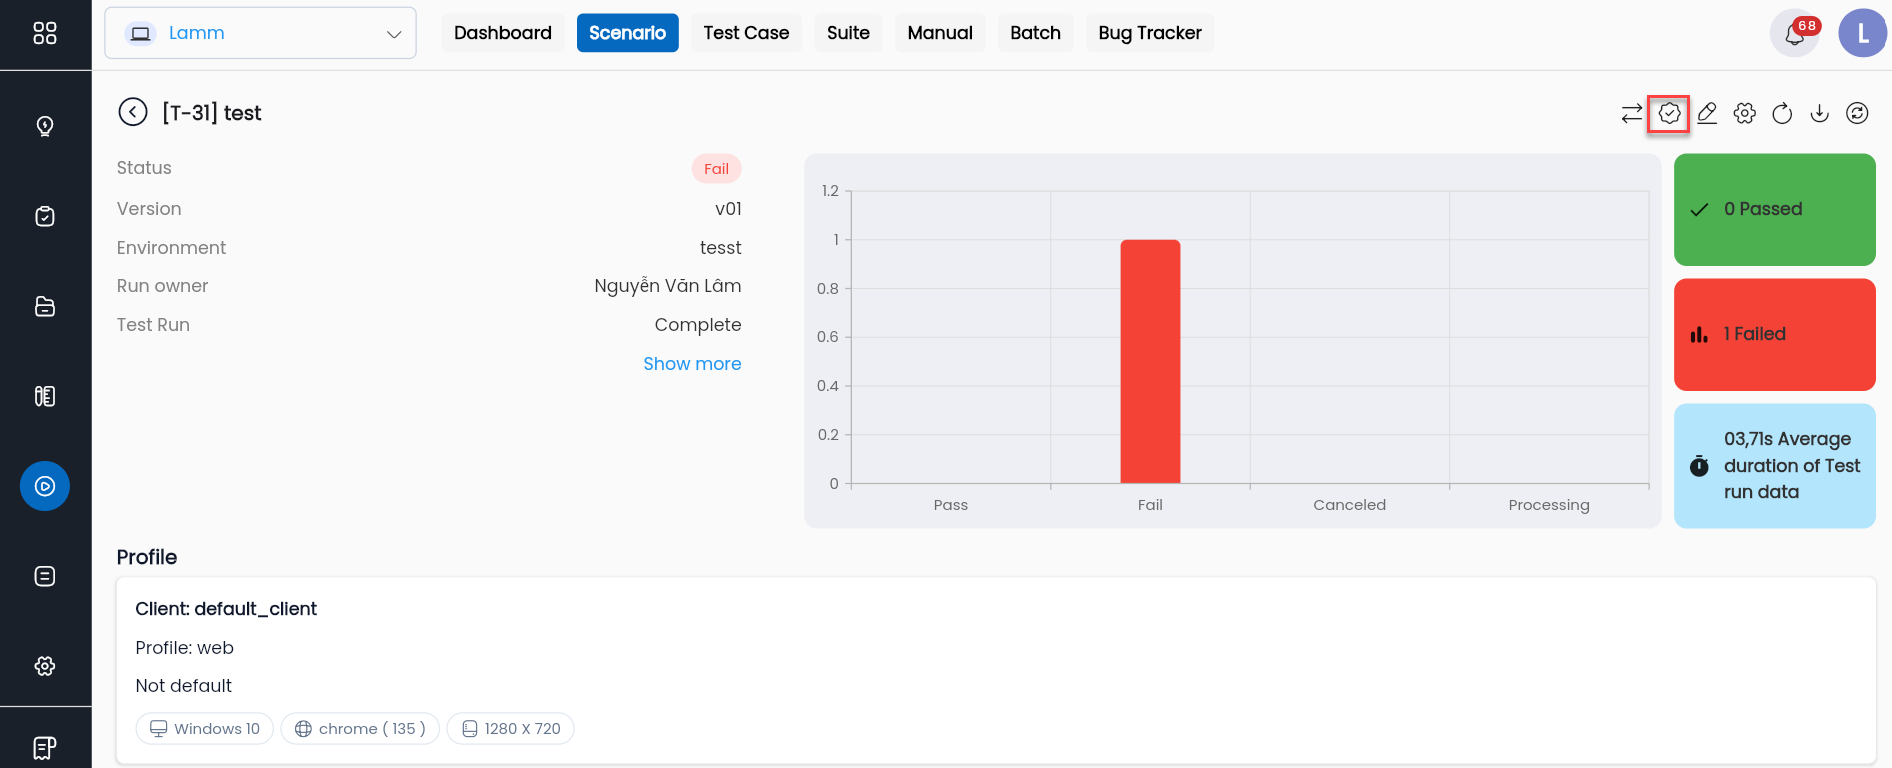Viewport: 1892px width, 768px height.
Task: Go back using the circled arrow
Action: point(132,112)
